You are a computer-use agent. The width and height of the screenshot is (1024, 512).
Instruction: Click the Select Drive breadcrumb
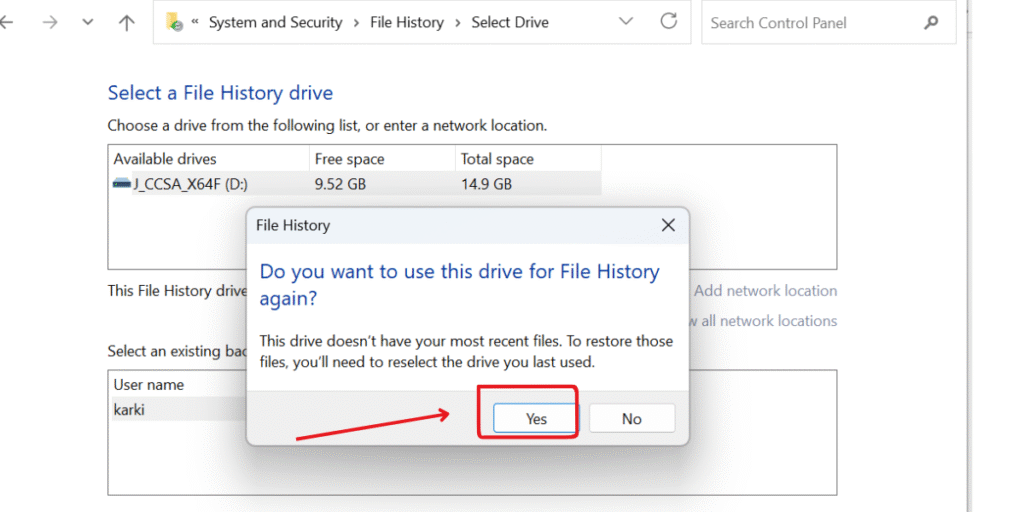click(510, 22)
